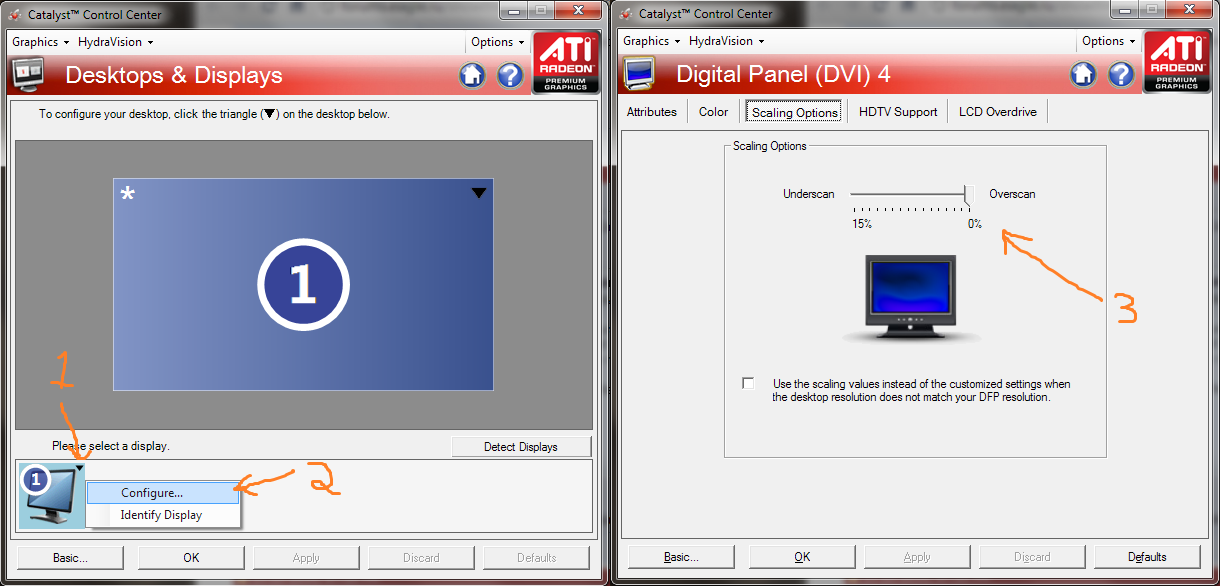The width and height of the screenshot is (1220, 586).
Task: Click title bar app icon of Digital Panel window
Action: [x=628, y=14]
